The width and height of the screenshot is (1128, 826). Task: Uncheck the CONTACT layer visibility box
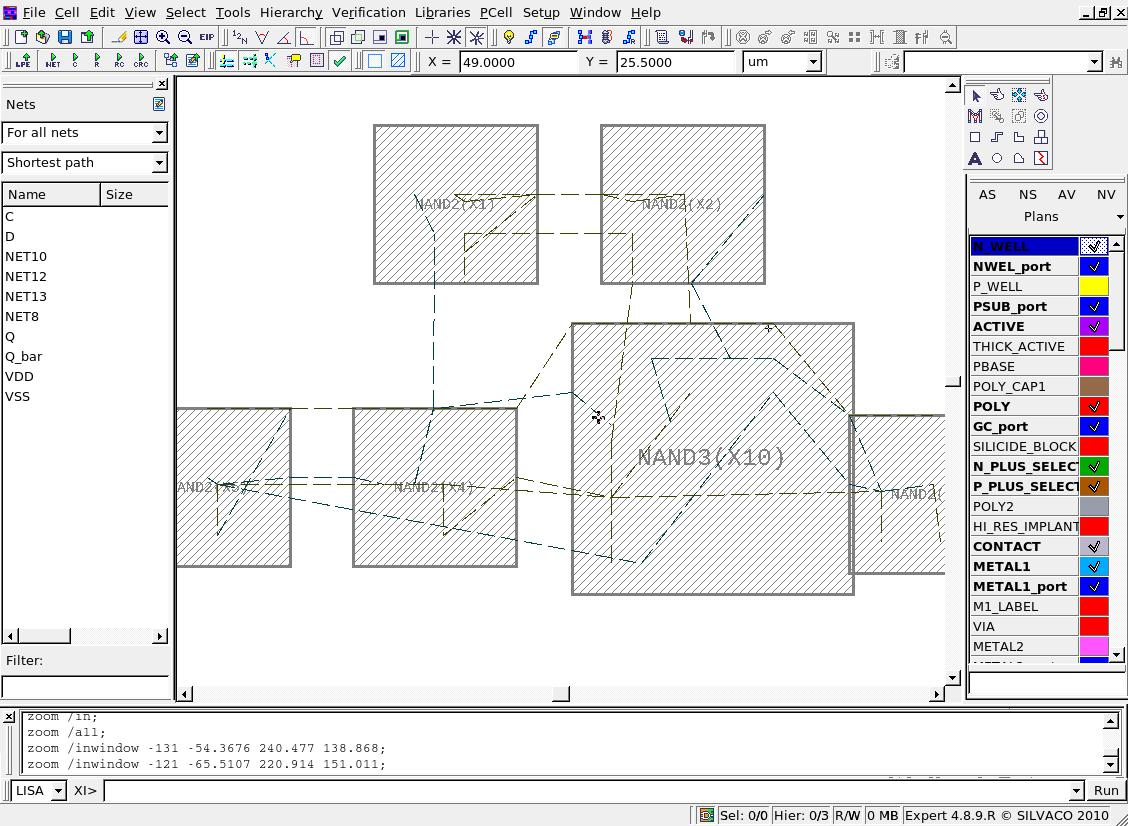tap(1094, 546)
